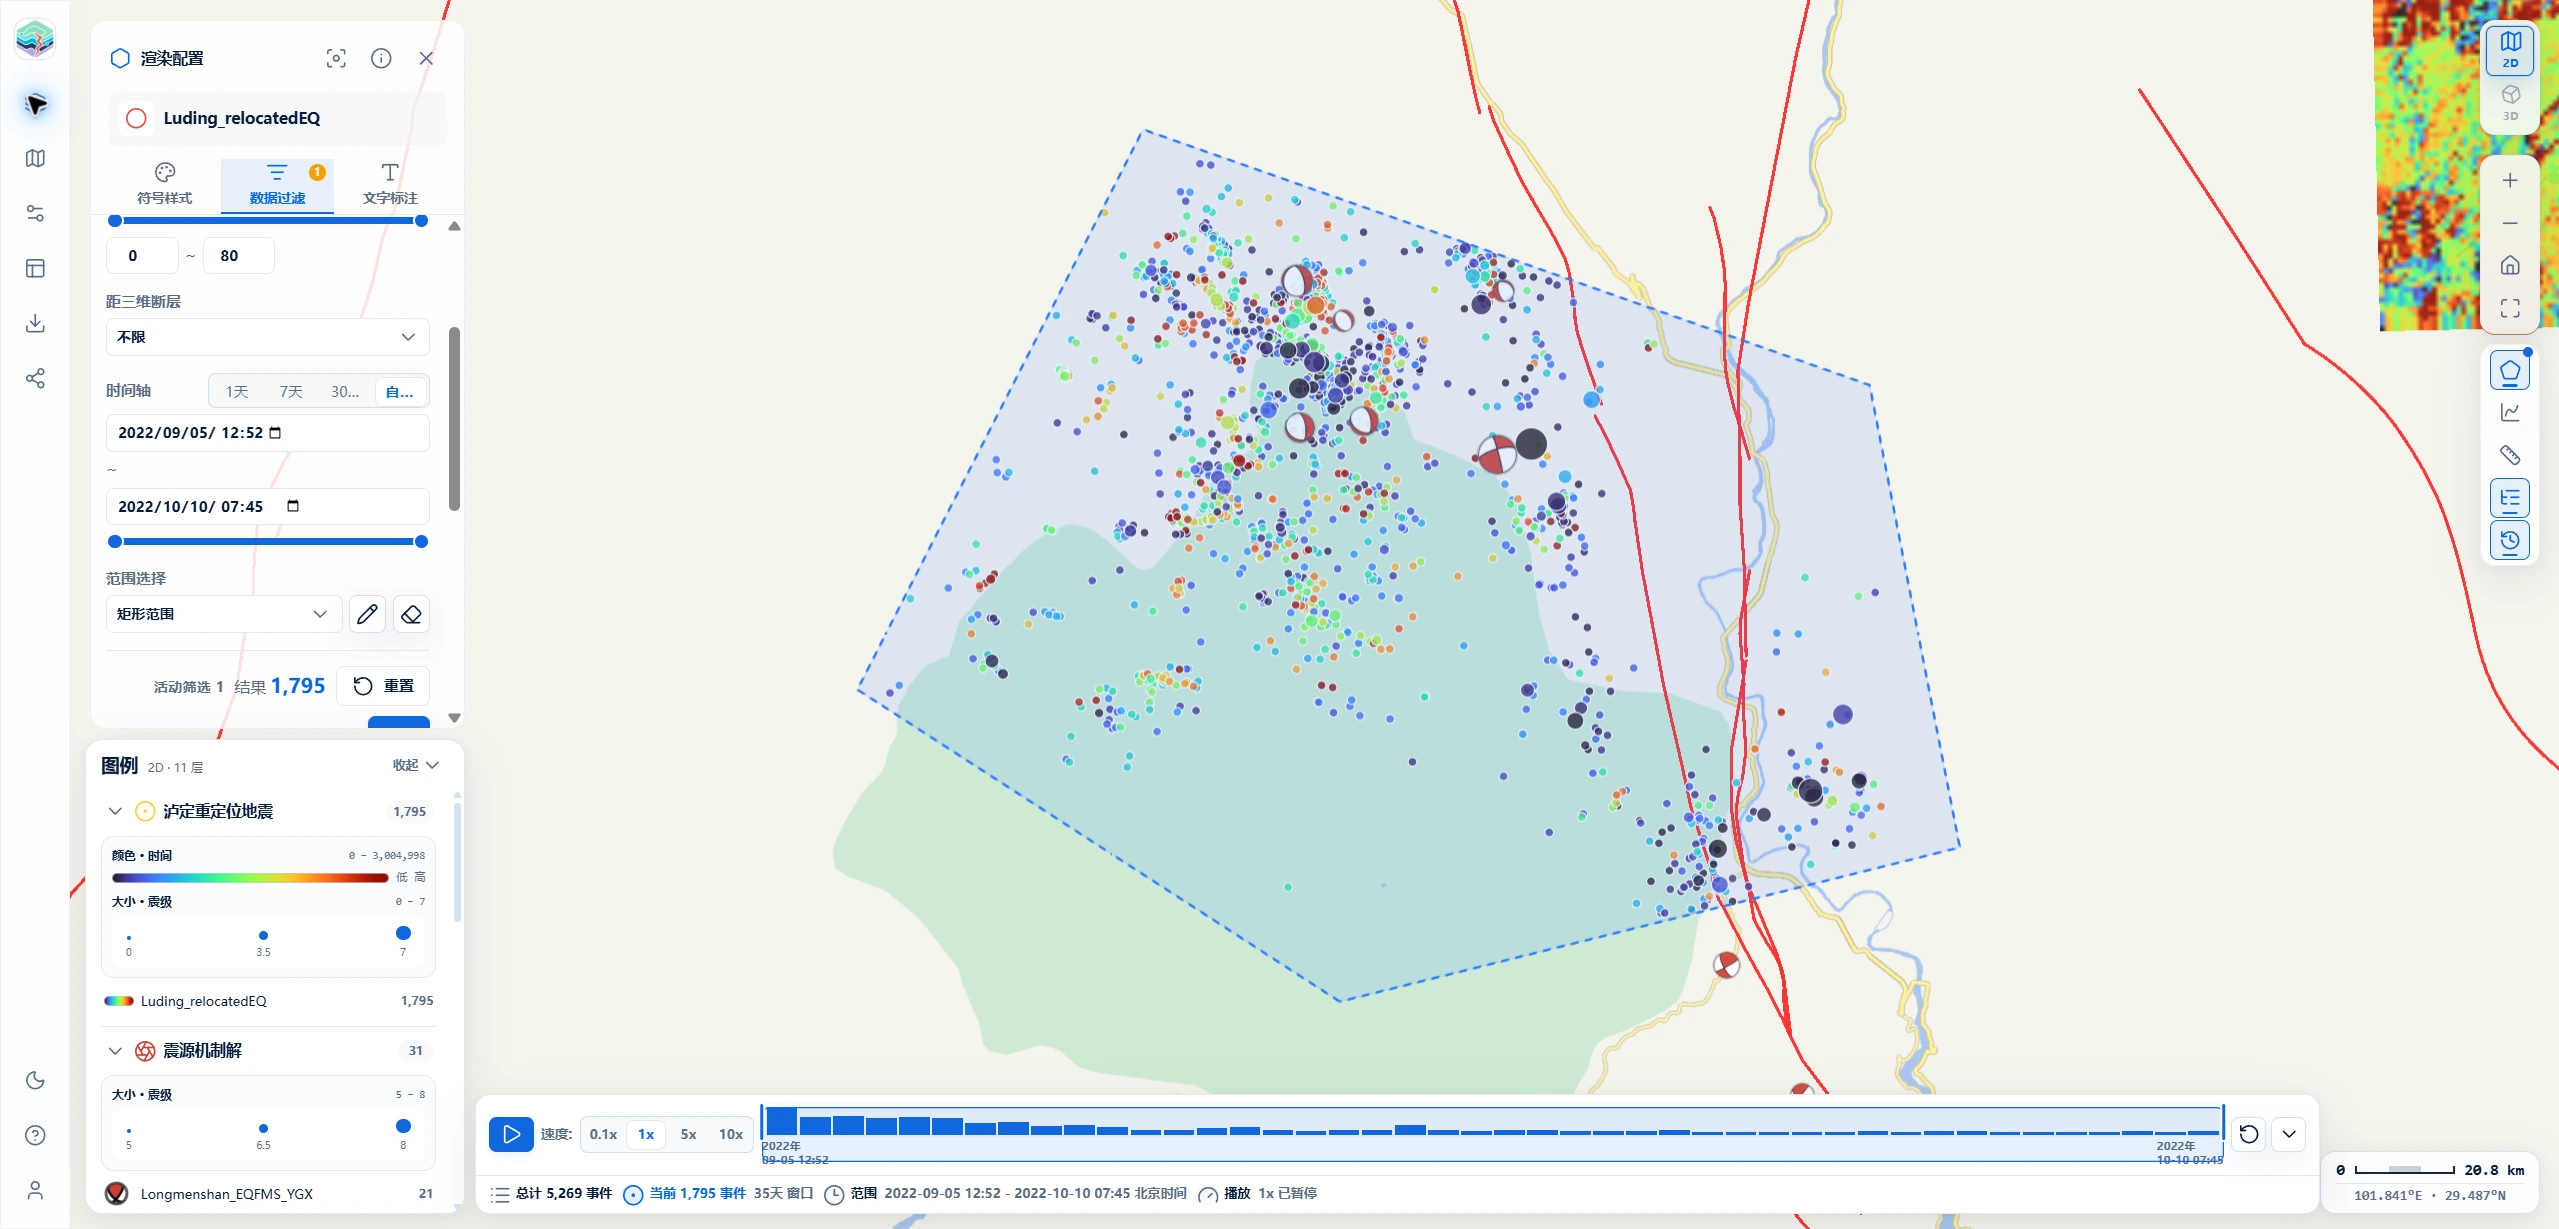This screenshot has width=2559, height=1229.
Task: Open the sliders settings icon in sidebar
Action: [x=36, y=213]
